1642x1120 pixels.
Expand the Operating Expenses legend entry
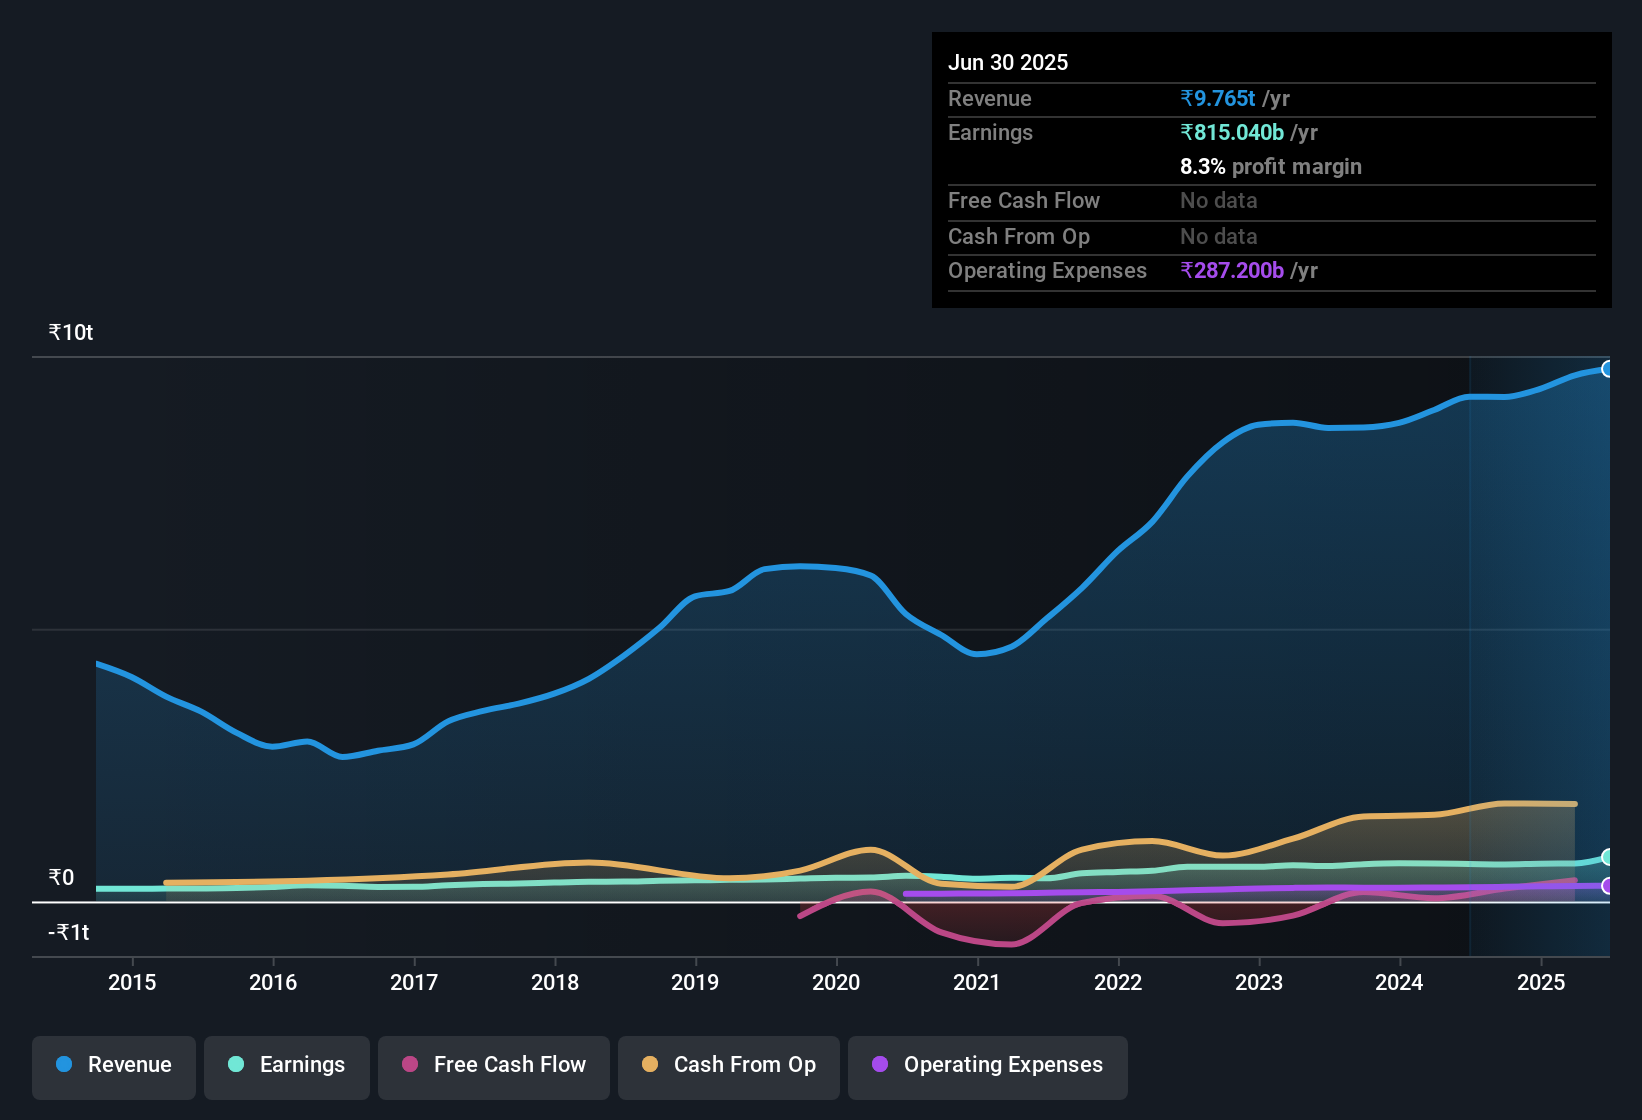coord(988,1065)
